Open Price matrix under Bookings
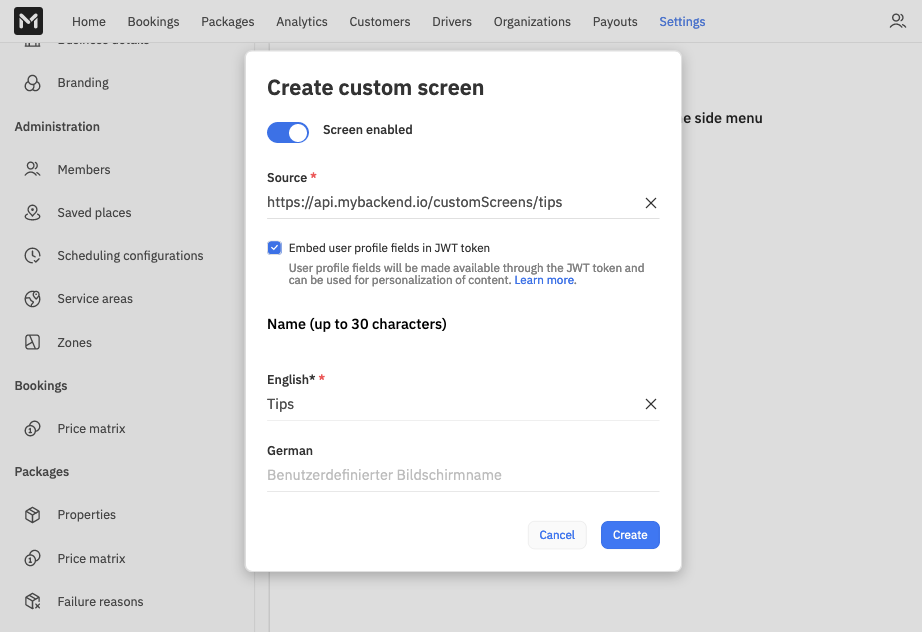 pos(91,429)
